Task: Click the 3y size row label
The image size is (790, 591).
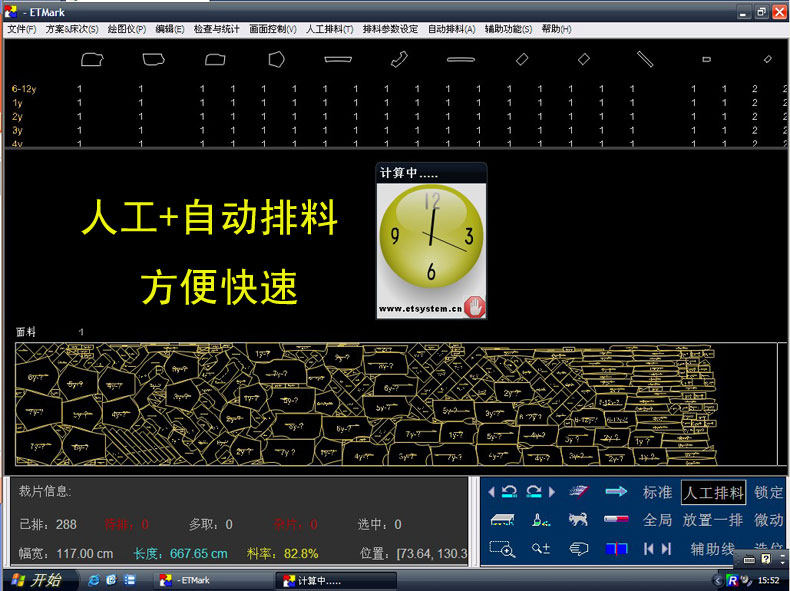Action: pyautogui.click(x=17, y=130)
